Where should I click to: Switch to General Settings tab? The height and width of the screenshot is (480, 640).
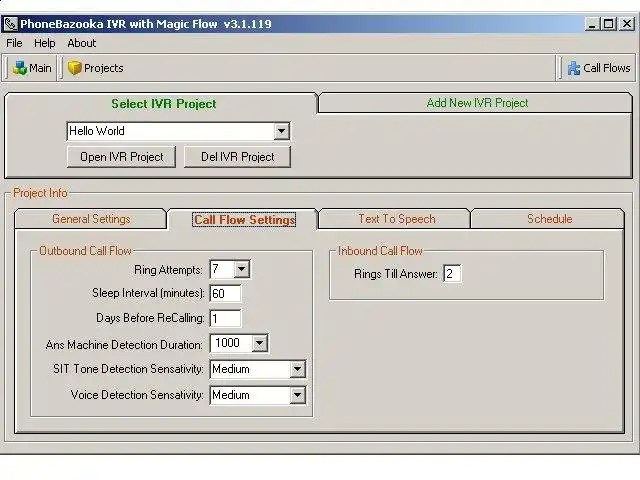[x=91, y=219]
